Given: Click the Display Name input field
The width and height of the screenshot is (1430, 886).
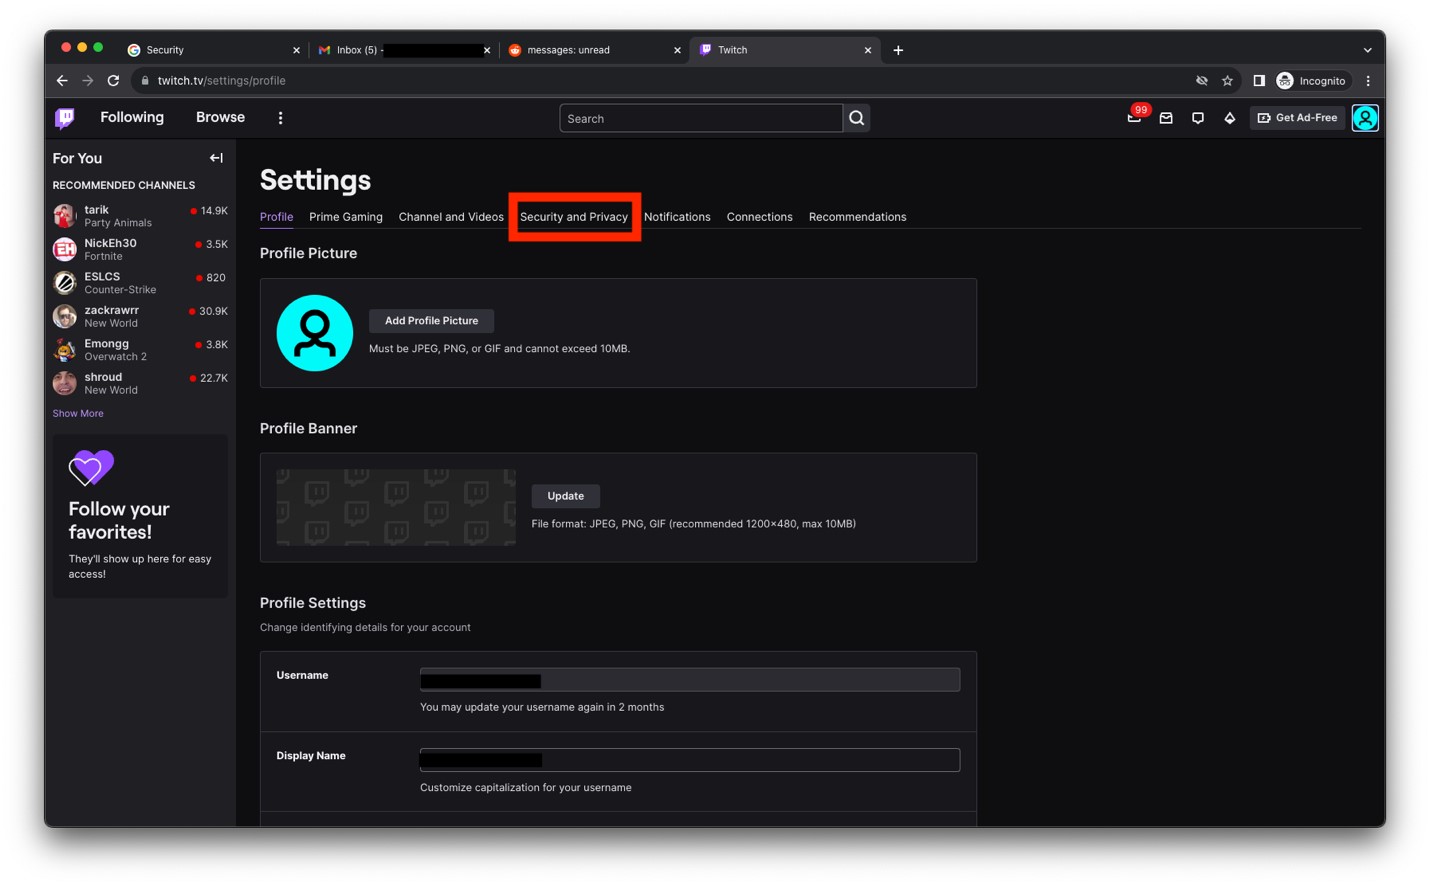Looking at the screenshot, I should 690,760.
